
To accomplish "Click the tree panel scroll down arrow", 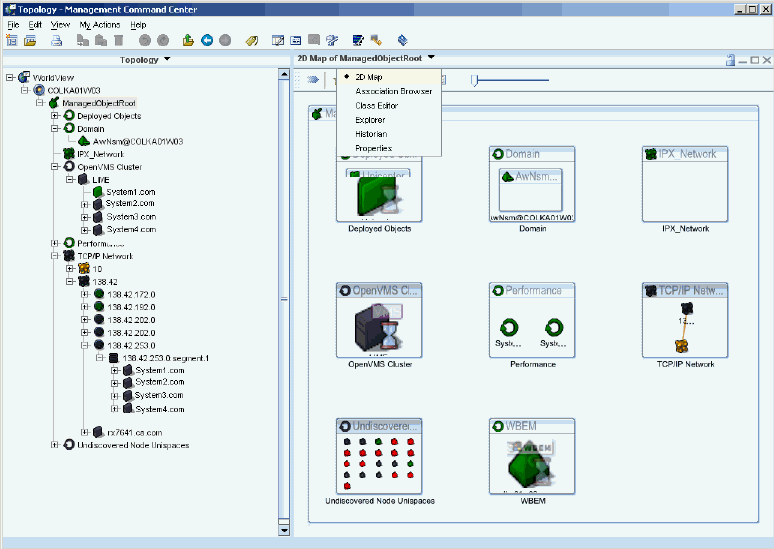I will (283, 530).
